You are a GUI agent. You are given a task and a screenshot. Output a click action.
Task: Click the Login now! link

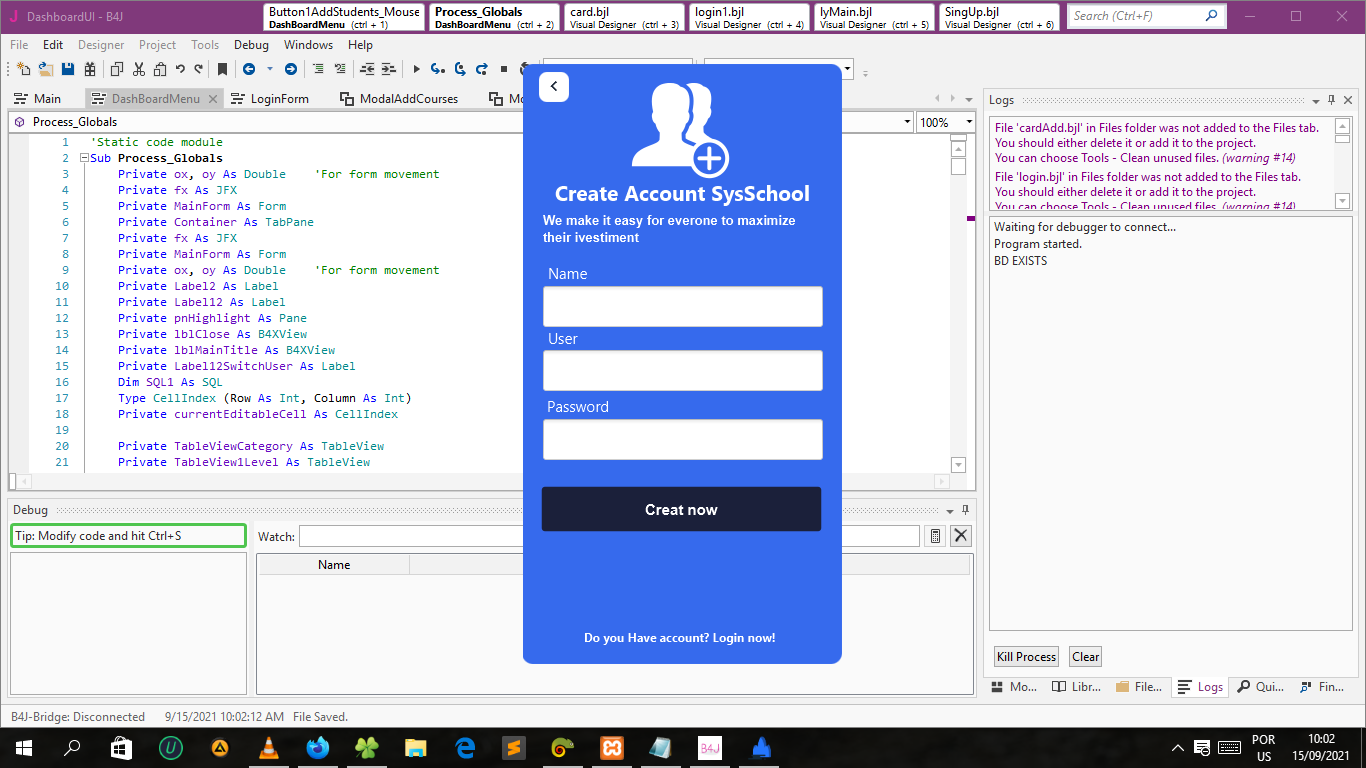(744, 638)
